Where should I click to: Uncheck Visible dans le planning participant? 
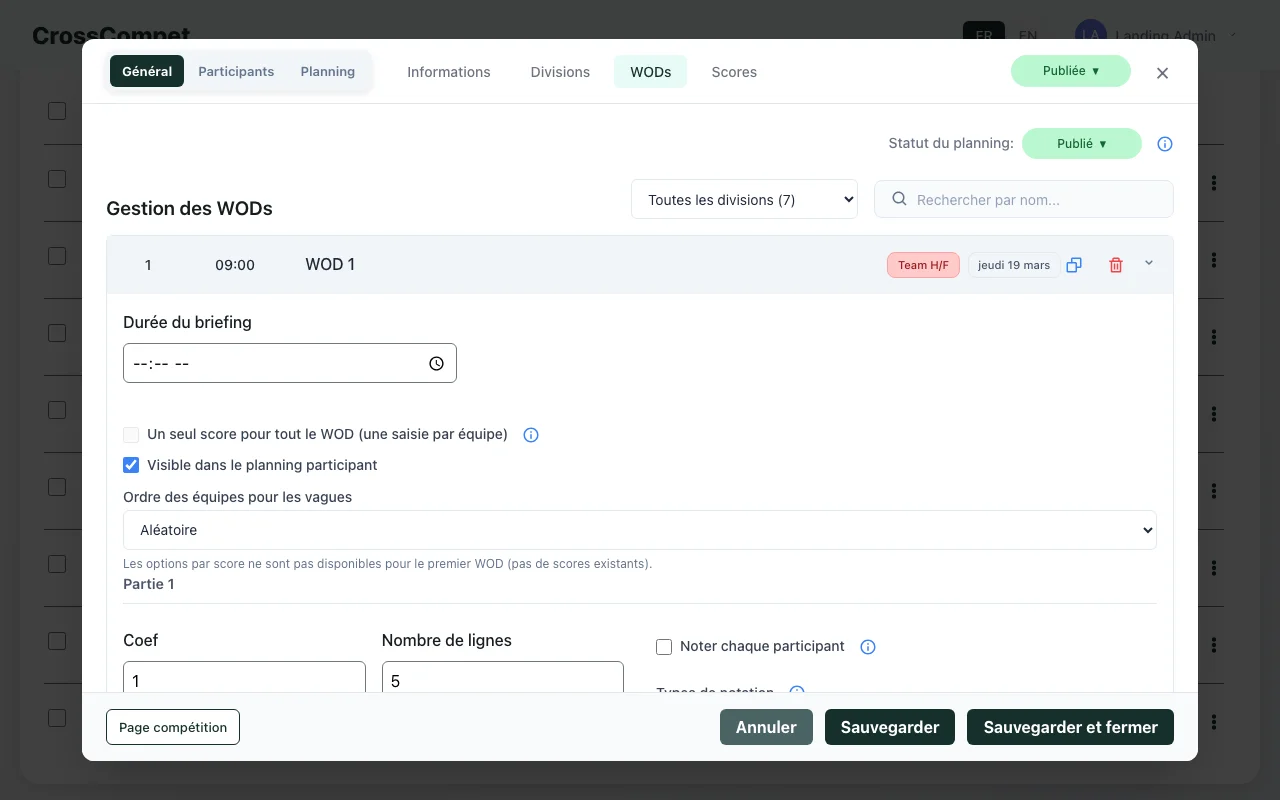pos(131,465)
